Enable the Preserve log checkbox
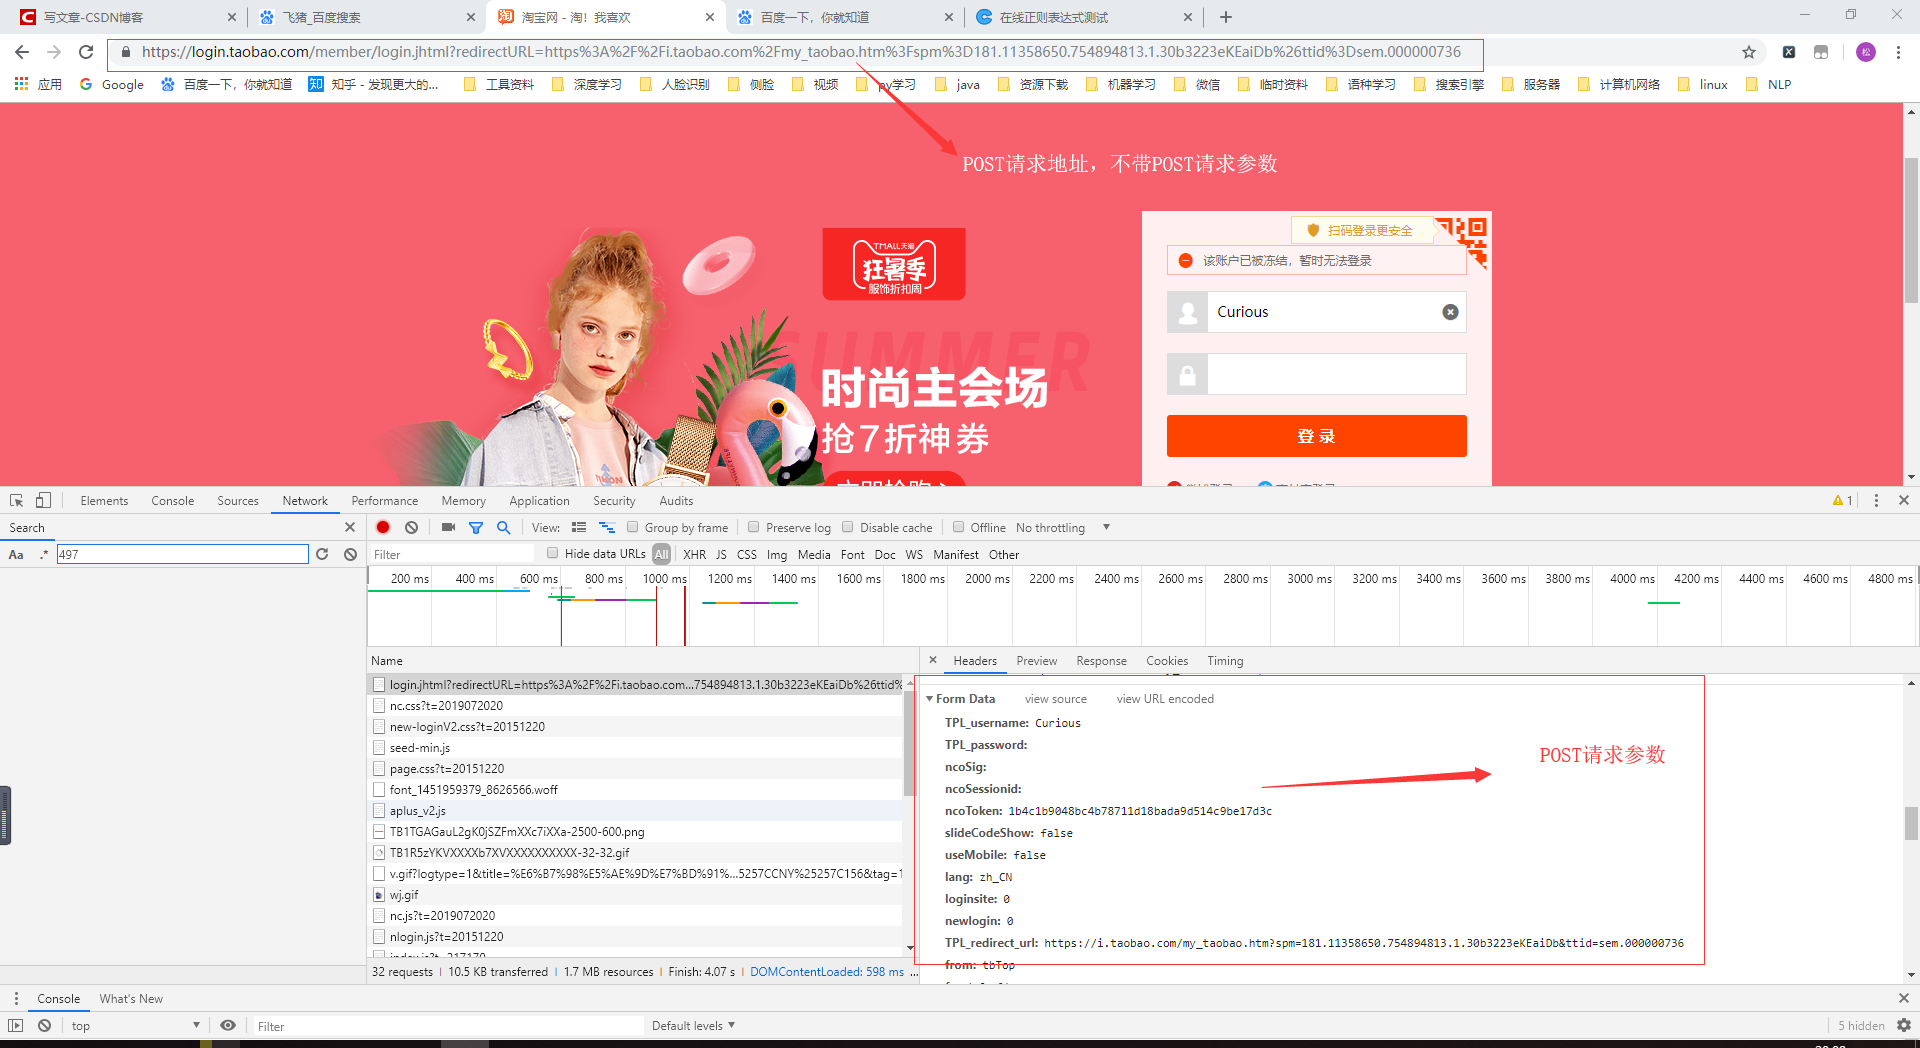 click(x=753, y=527)
